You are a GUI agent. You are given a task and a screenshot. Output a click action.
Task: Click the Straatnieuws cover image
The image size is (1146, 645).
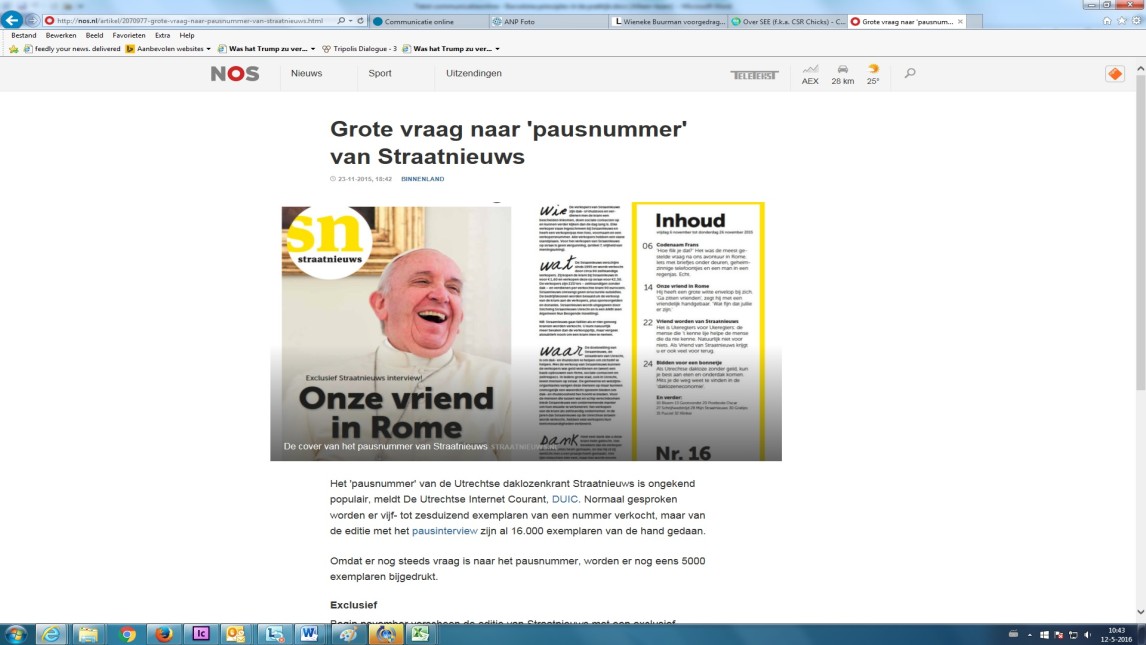point(525,332)
